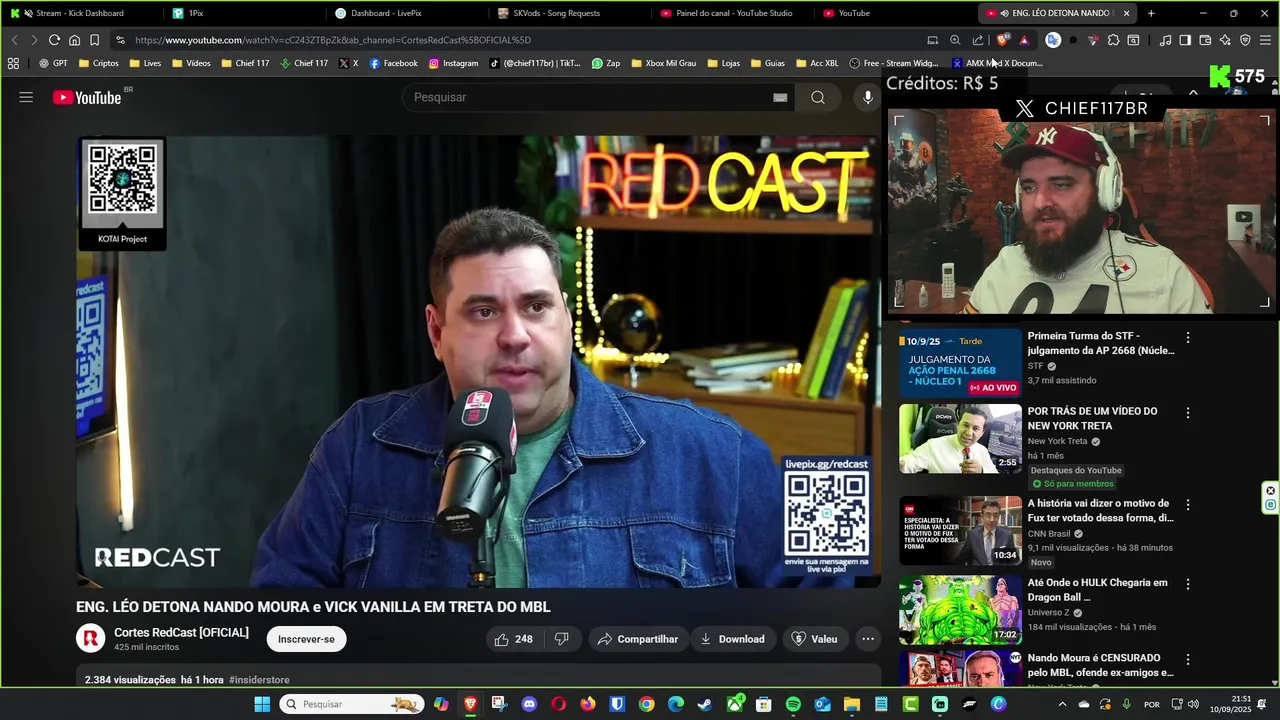Open a new browser tab with plus
The height and width of the screenshot is (720, 1280).
click(1151, 13)
